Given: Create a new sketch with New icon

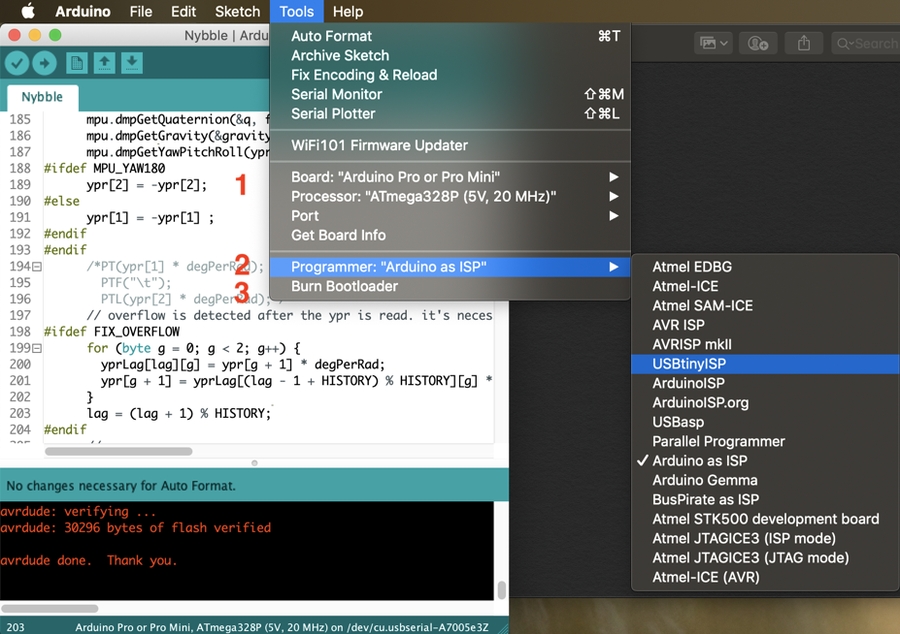Looking at the screenshot, I should point(77,63).
